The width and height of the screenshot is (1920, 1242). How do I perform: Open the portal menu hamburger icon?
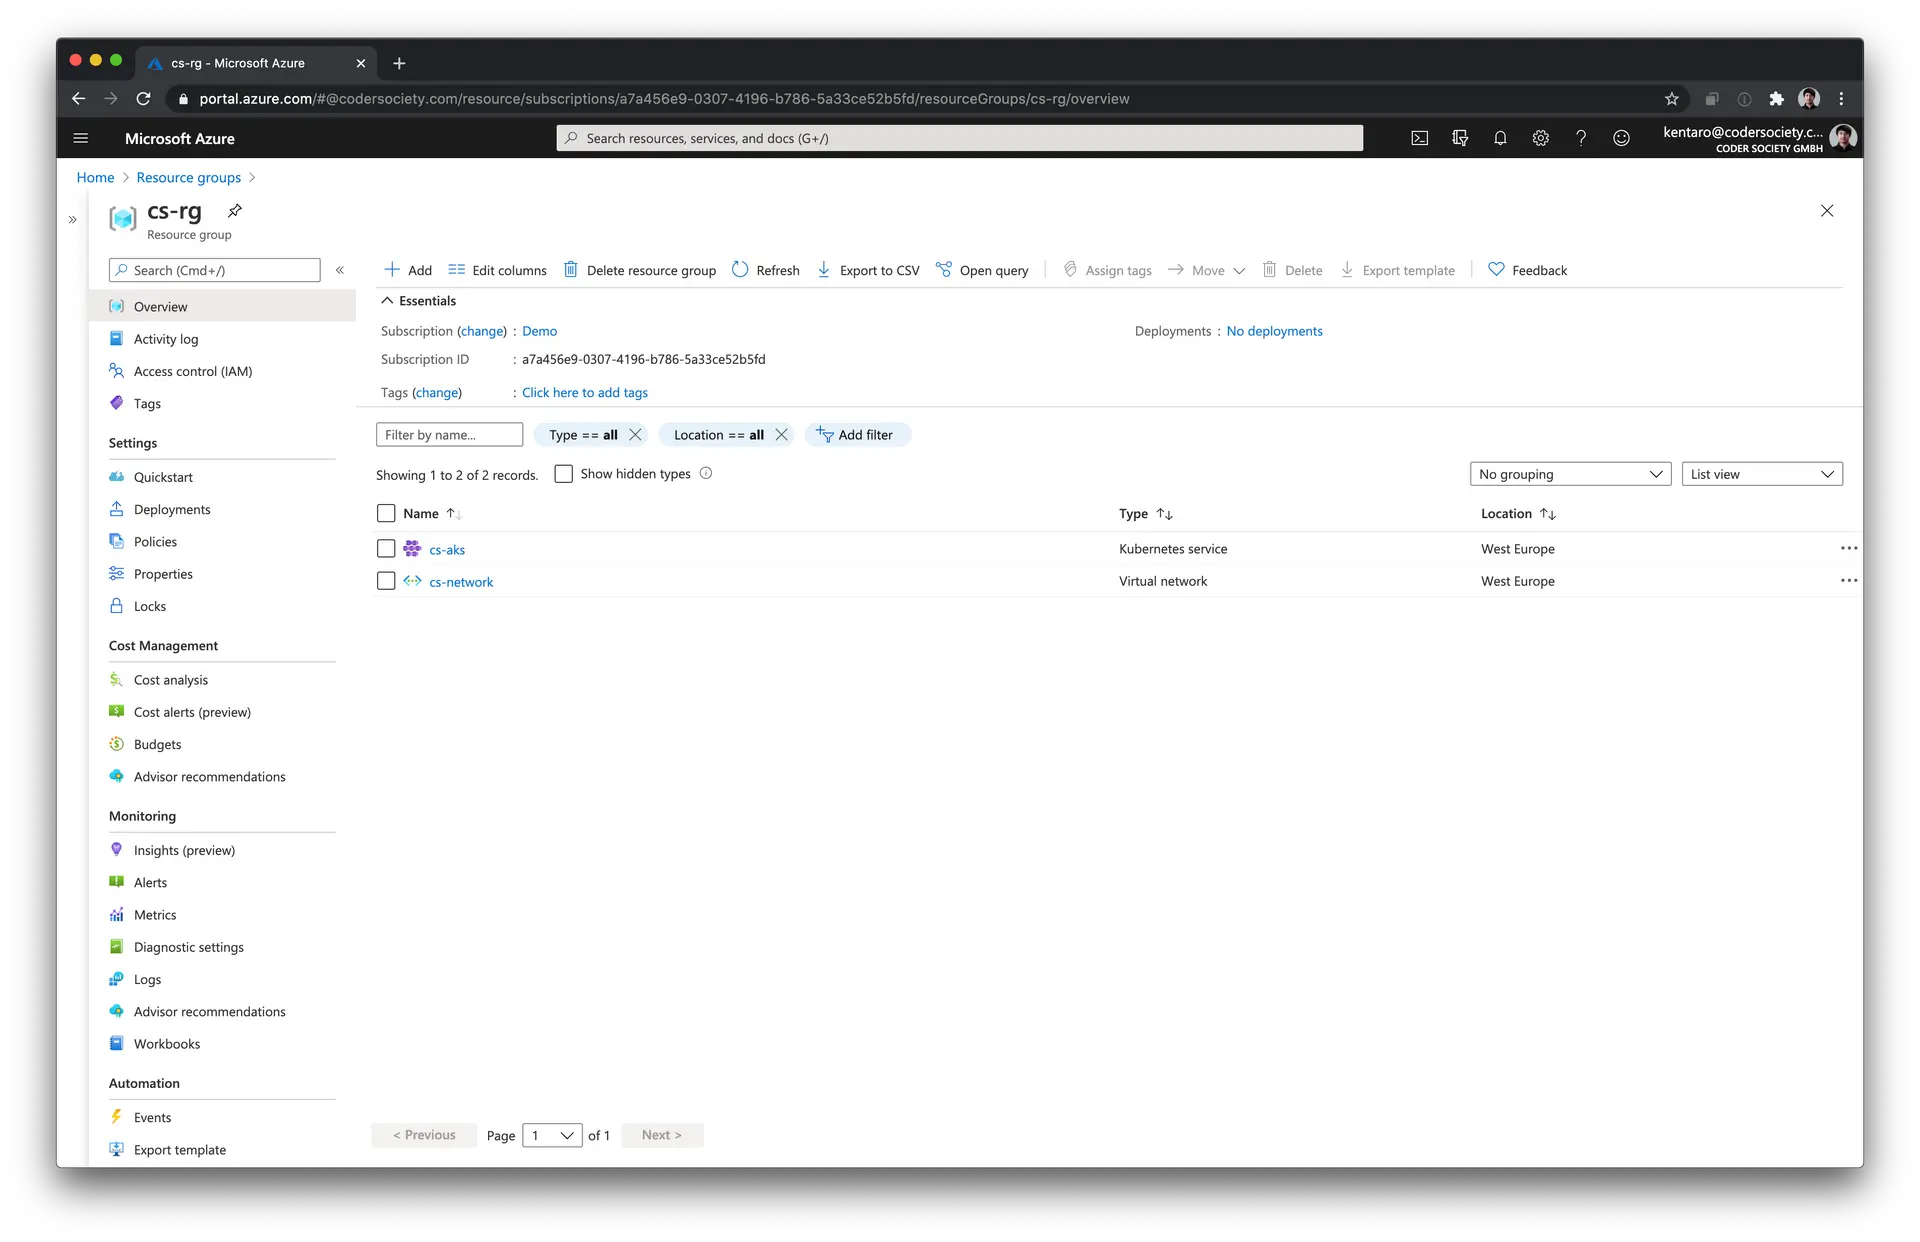point(81,138)
